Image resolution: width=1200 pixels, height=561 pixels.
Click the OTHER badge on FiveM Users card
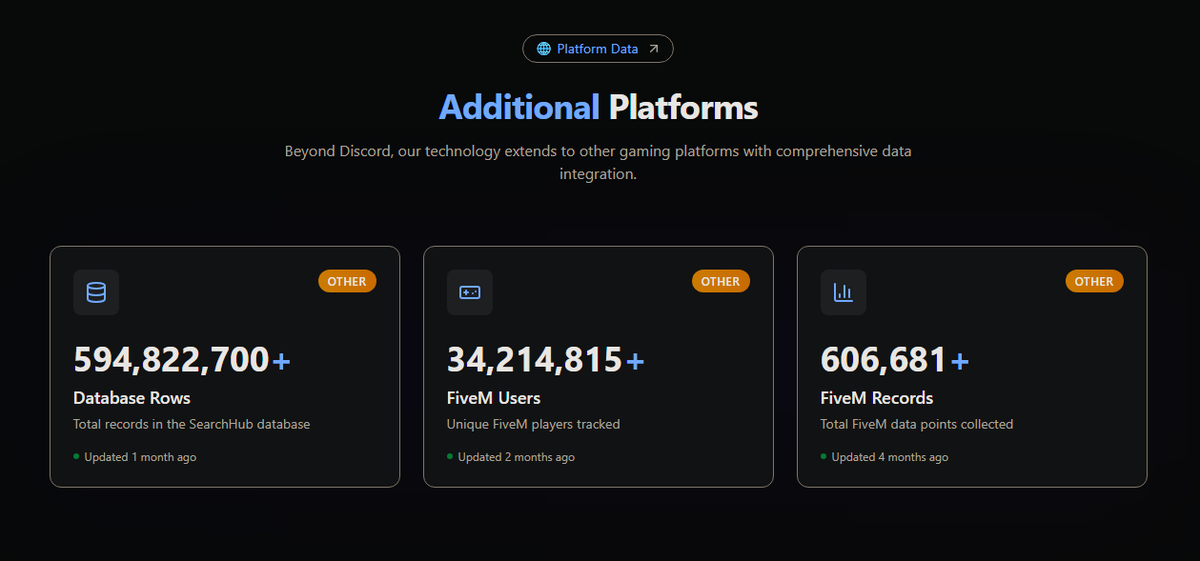coord(720,281)
